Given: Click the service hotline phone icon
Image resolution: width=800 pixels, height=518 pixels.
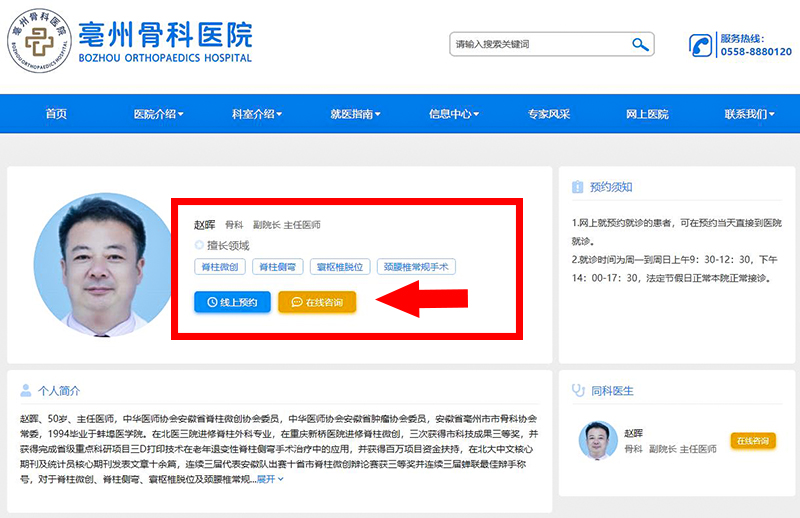Looking at the screenshot, I should (x=701, y=45).
